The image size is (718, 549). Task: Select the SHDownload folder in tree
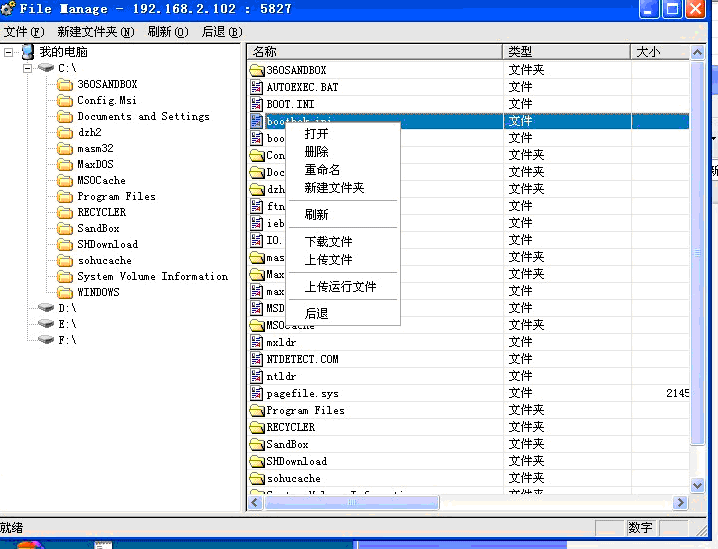(107, 245)
